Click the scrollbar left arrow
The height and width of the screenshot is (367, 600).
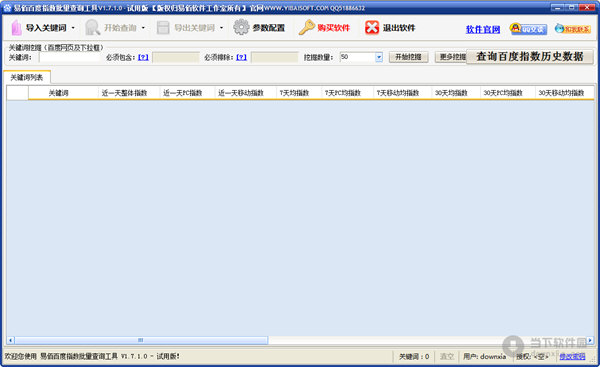pos(10,340)
